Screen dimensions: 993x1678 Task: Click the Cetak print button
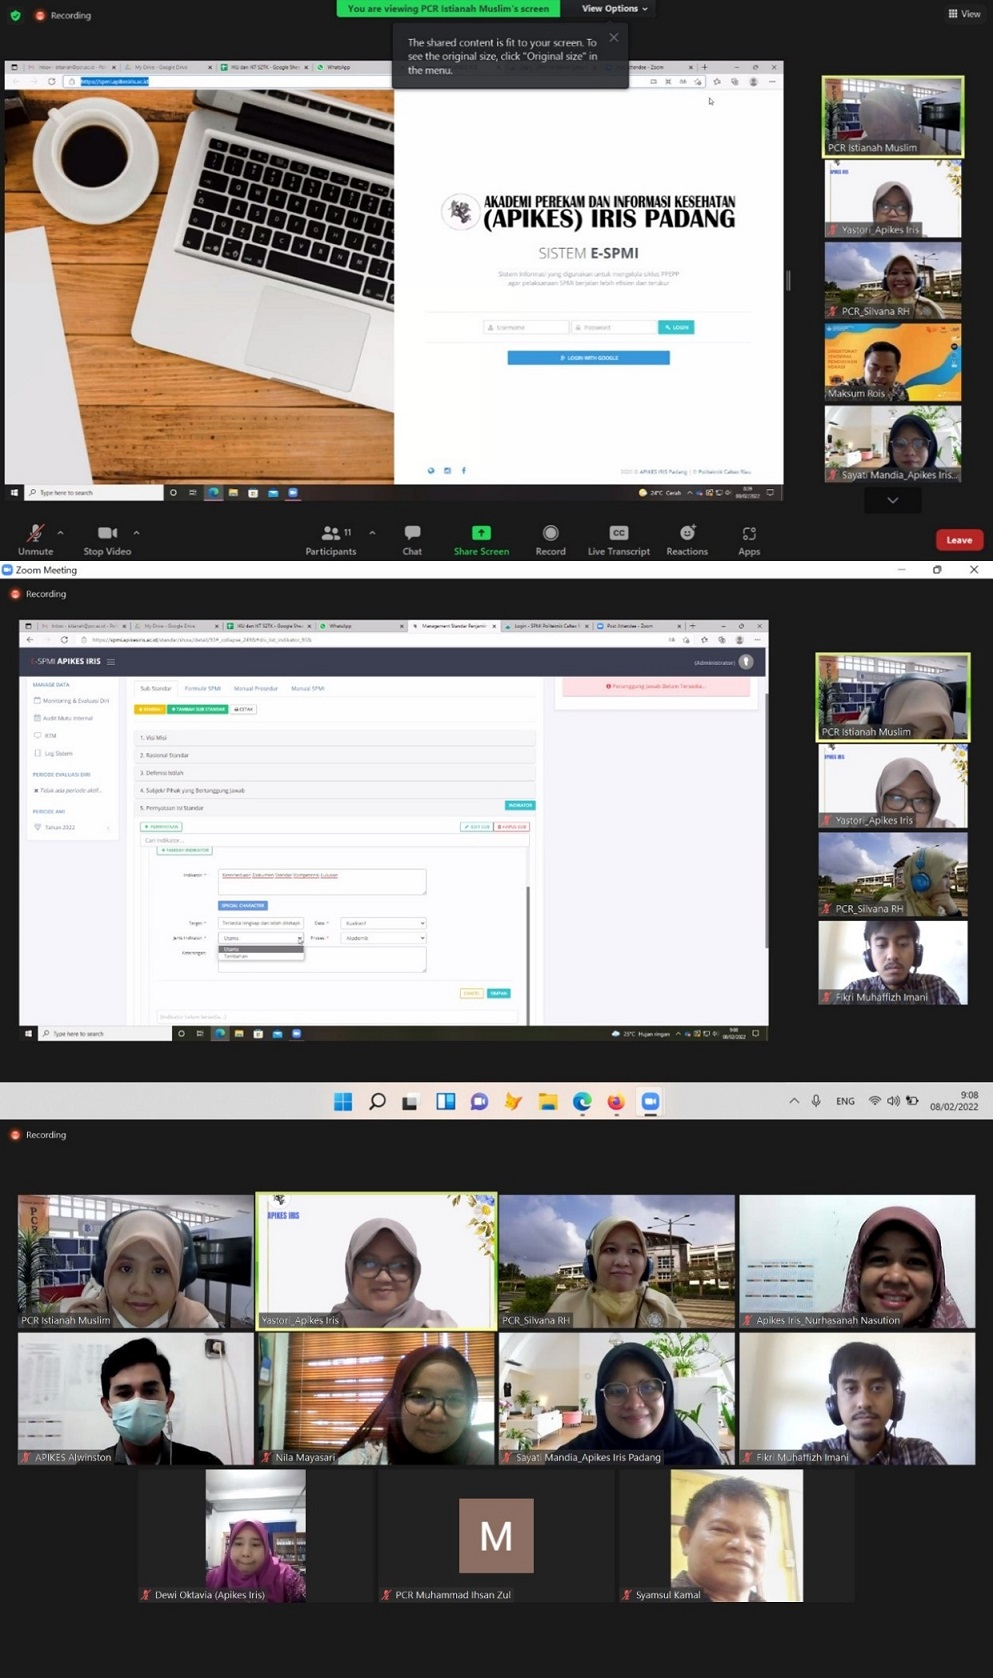pos(244,709)
